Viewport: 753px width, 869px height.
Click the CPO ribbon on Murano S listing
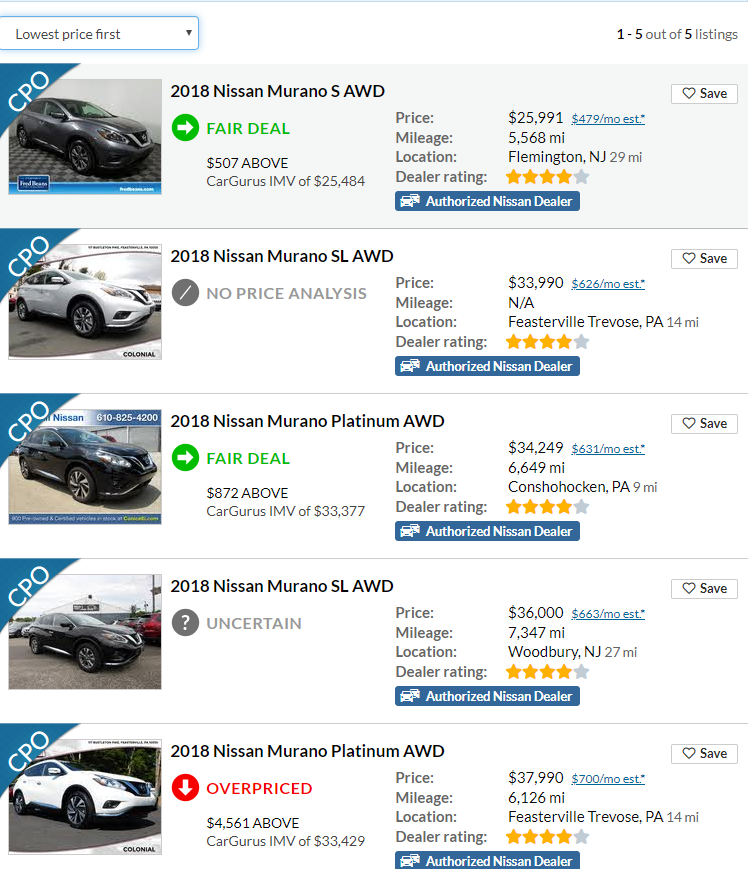point(28,91)
